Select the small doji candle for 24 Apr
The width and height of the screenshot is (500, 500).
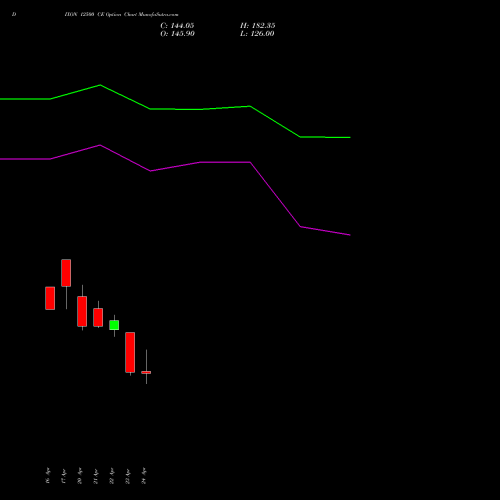point(146,372)
